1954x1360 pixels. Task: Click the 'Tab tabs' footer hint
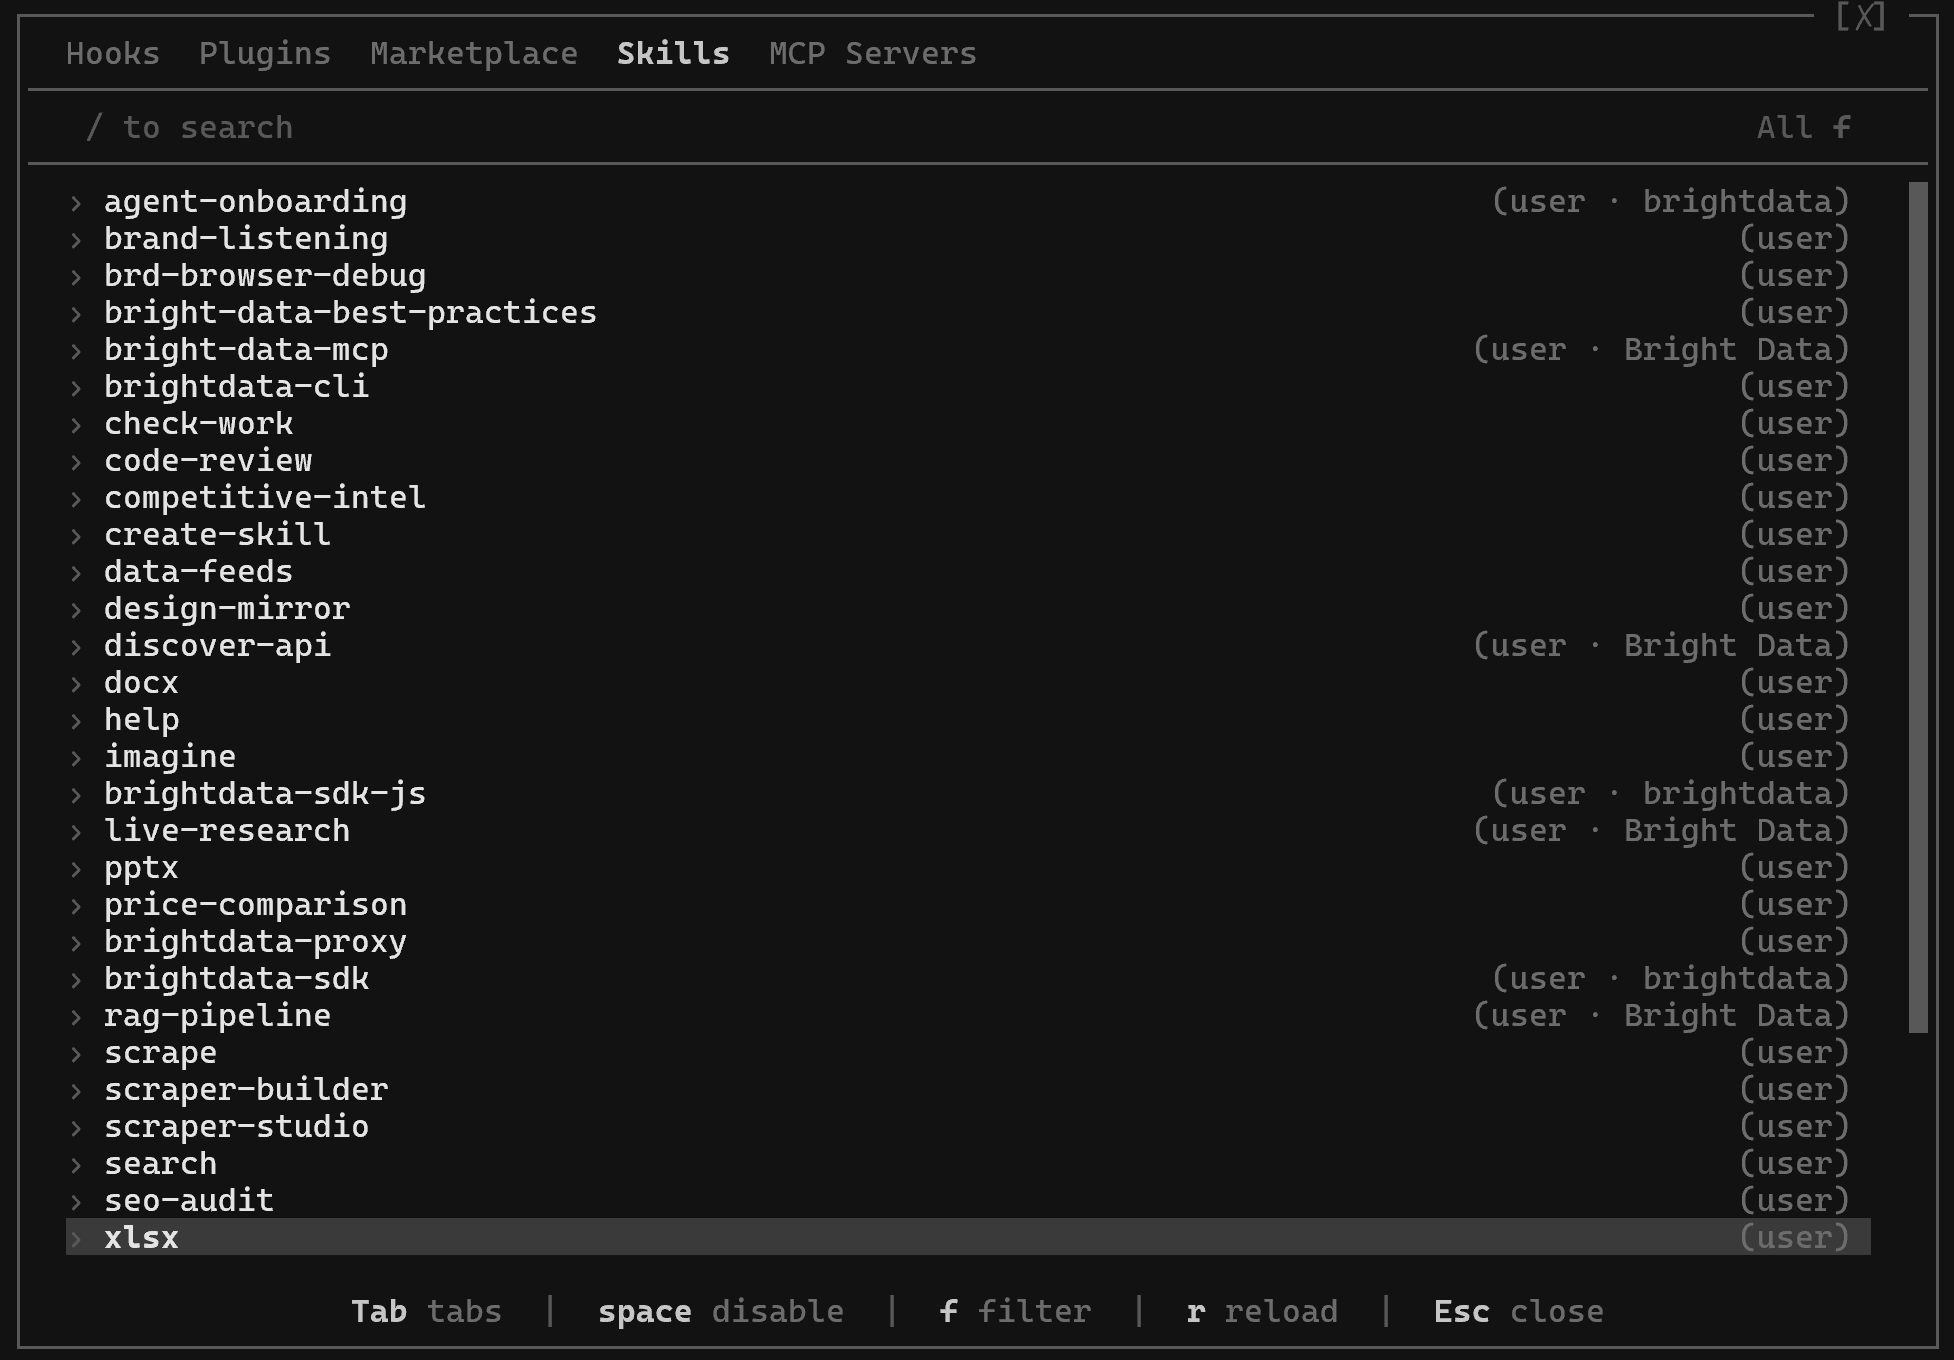(426, 1312)
